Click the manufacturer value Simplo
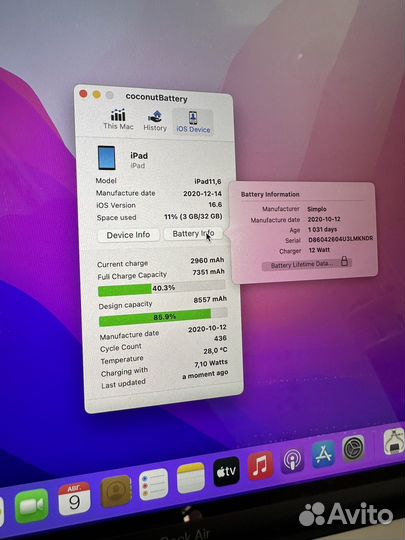The width and height of the screenshot is (405, 540). pos(317,209)
